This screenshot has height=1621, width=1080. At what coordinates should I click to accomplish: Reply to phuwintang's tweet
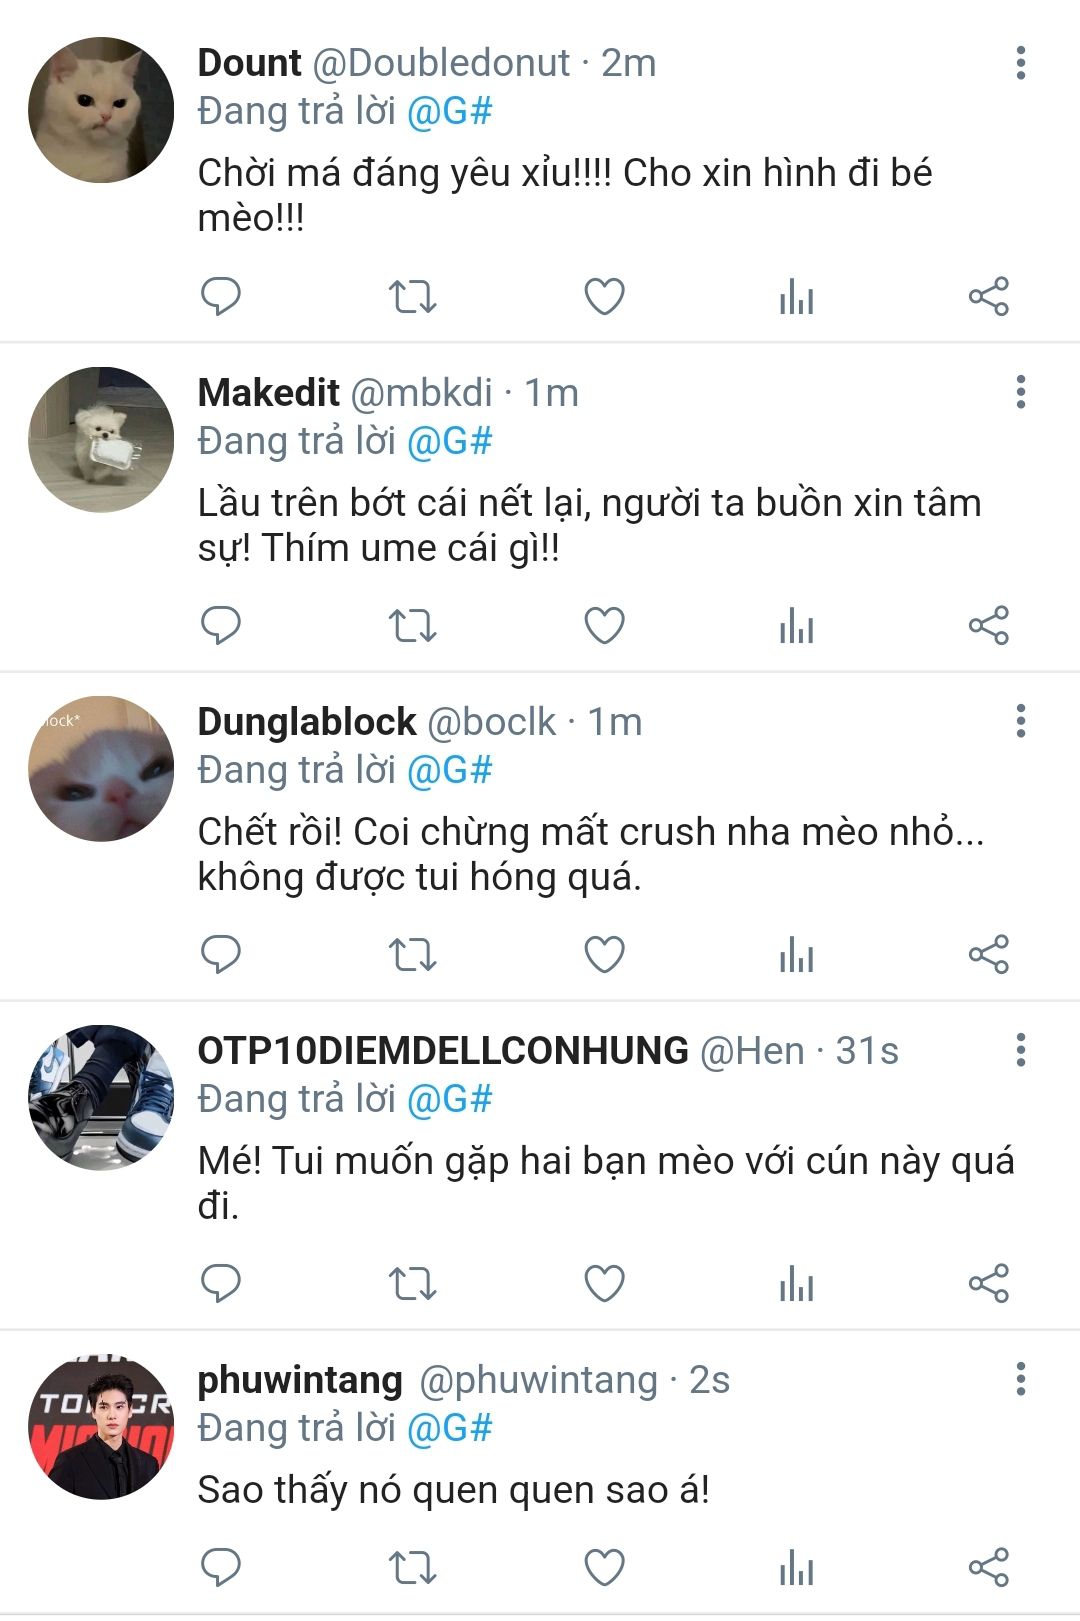pos(221,1567)
